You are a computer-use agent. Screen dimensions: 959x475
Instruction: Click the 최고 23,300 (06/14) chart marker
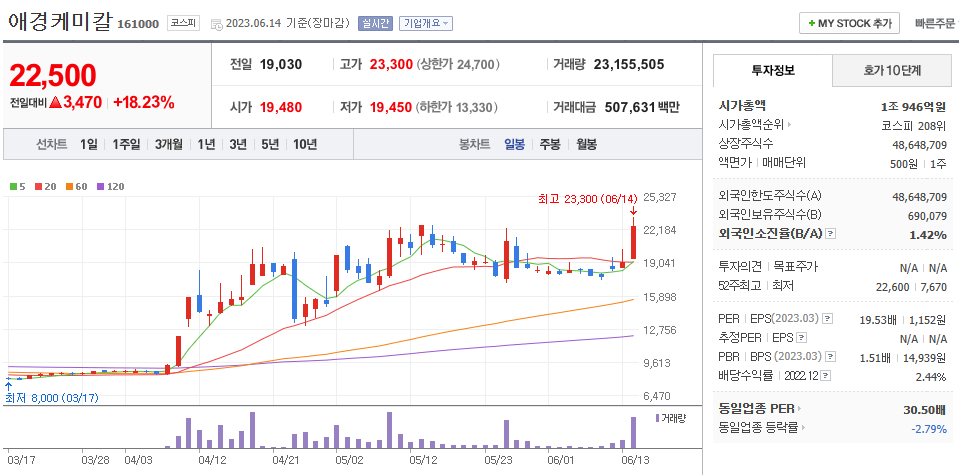[588, 199]
